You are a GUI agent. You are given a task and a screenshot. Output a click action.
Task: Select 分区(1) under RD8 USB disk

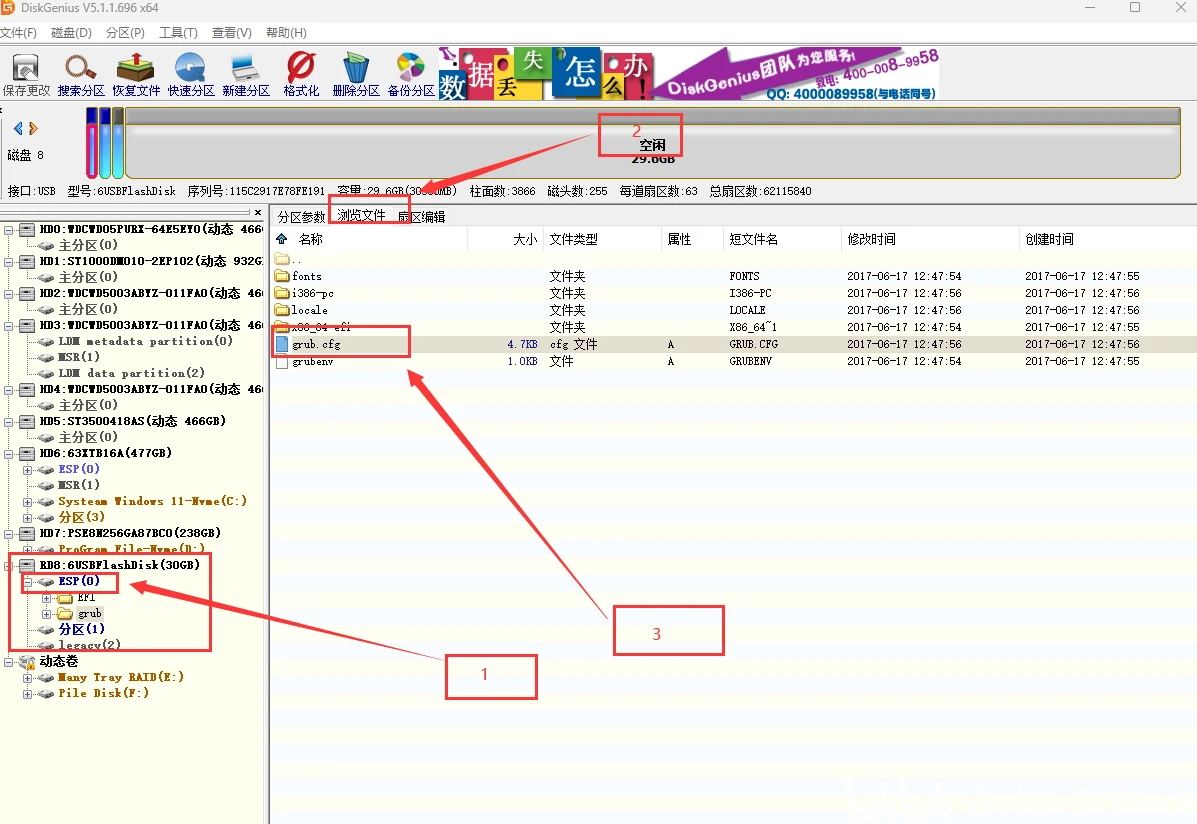point(82,629)
